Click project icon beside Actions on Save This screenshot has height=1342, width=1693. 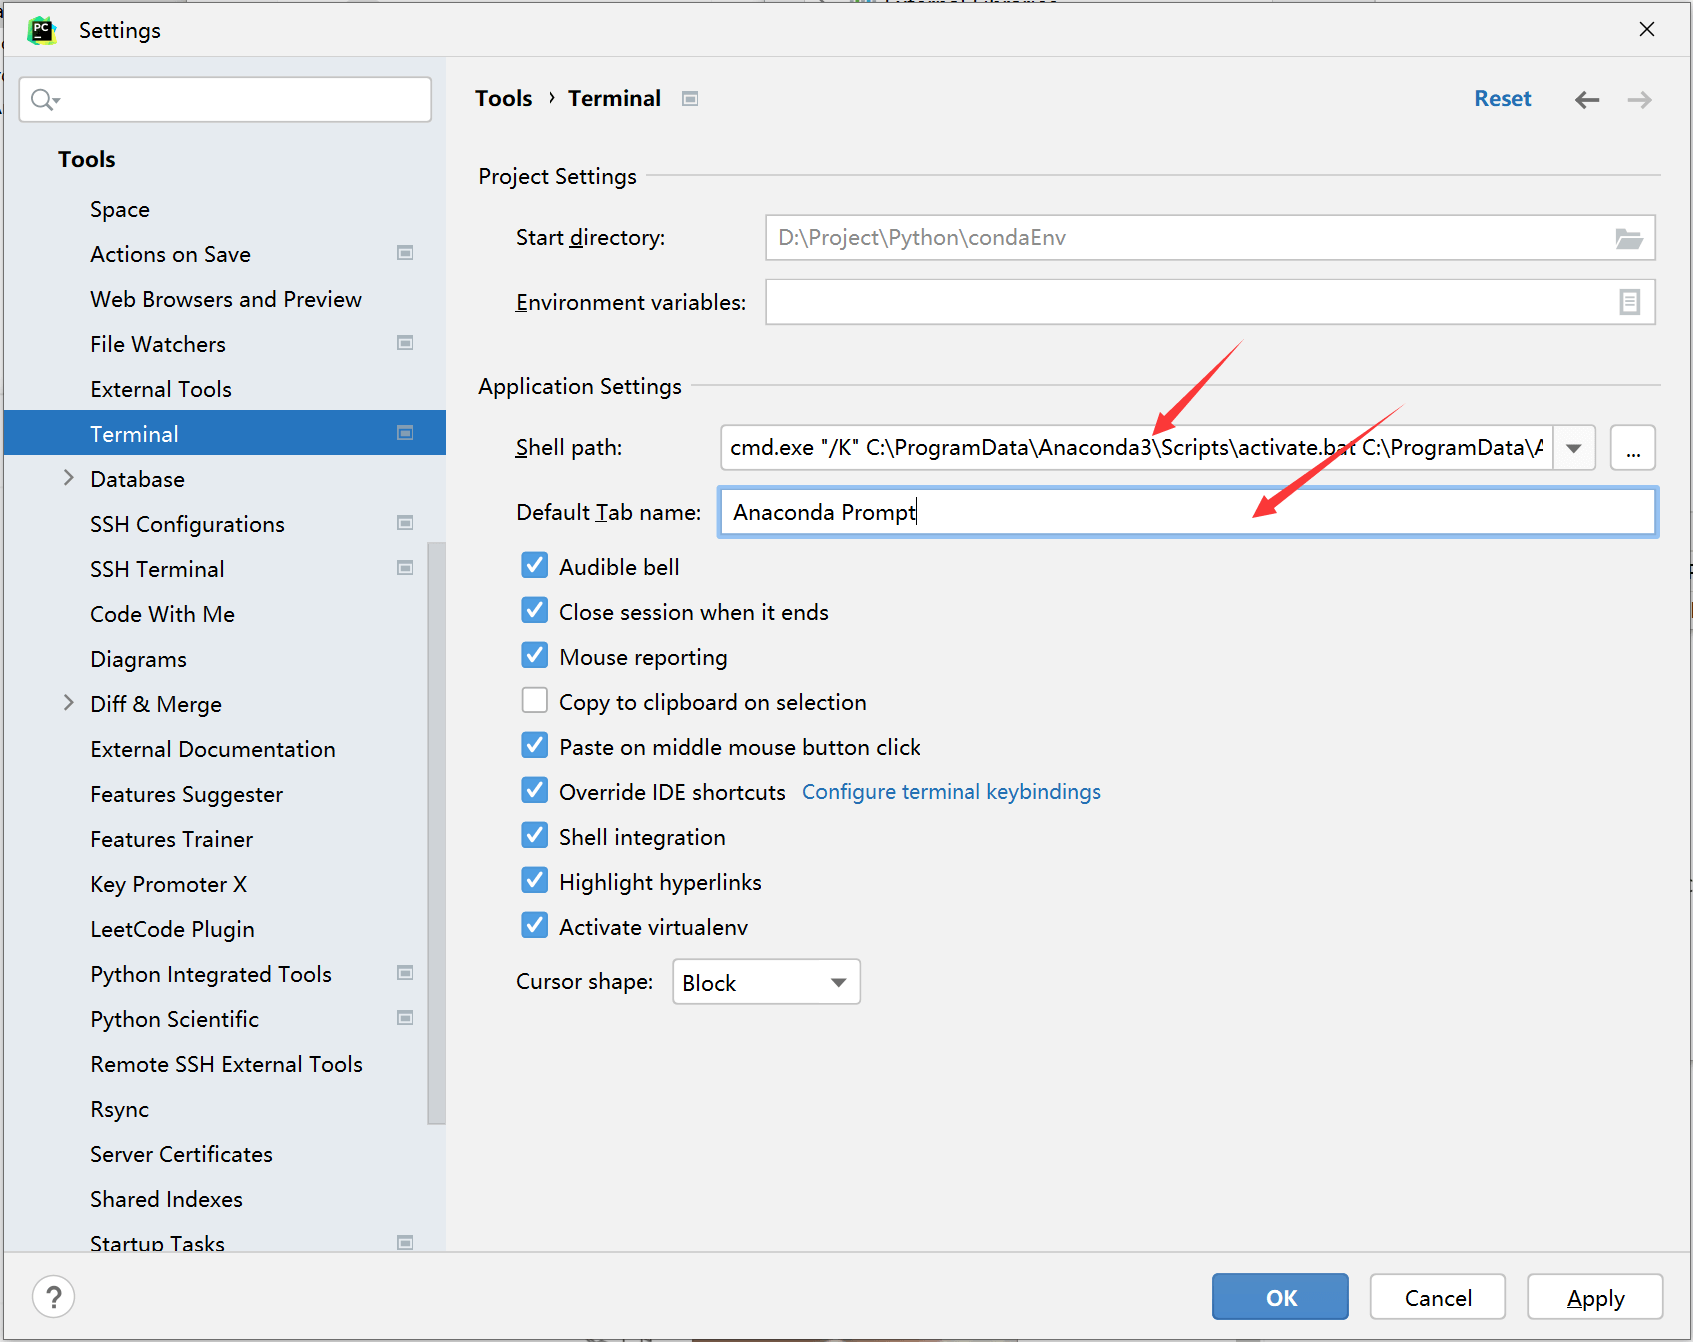tap(405, 253)
